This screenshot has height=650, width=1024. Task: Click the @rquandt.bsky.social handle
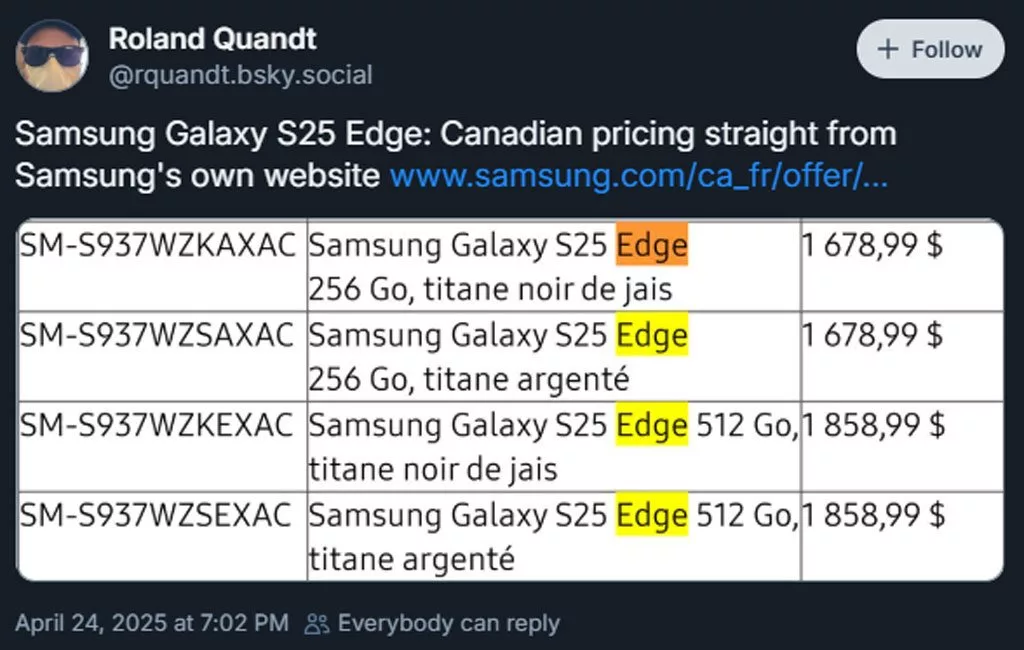tap(240, 75)
